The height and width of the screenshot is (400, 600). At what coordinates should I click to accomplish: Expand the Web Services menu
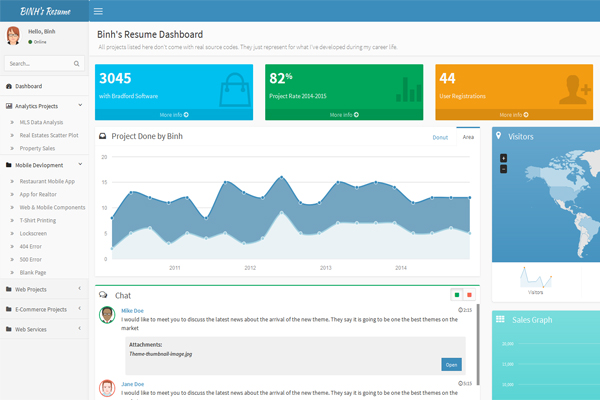40,329
